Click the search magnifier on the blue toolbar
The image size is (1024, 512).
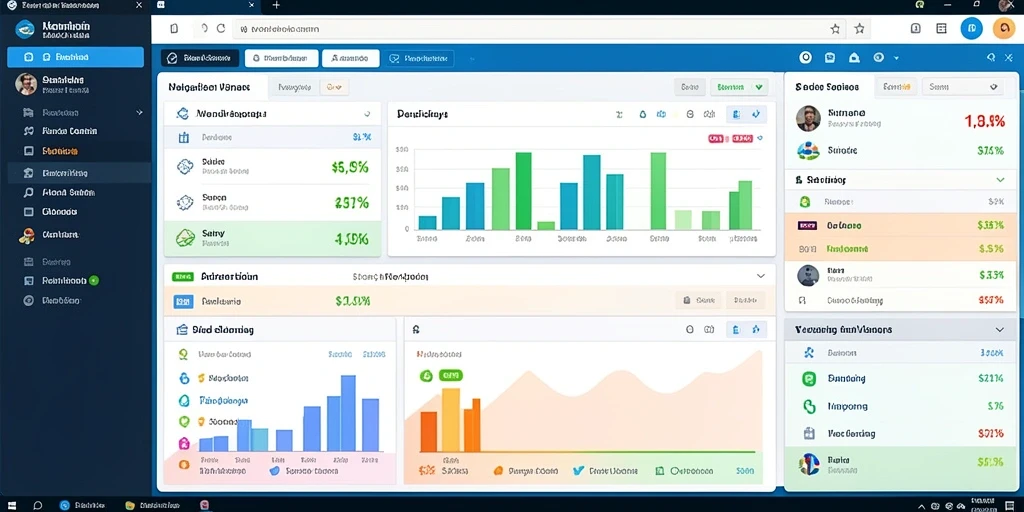tap(991, 57)
